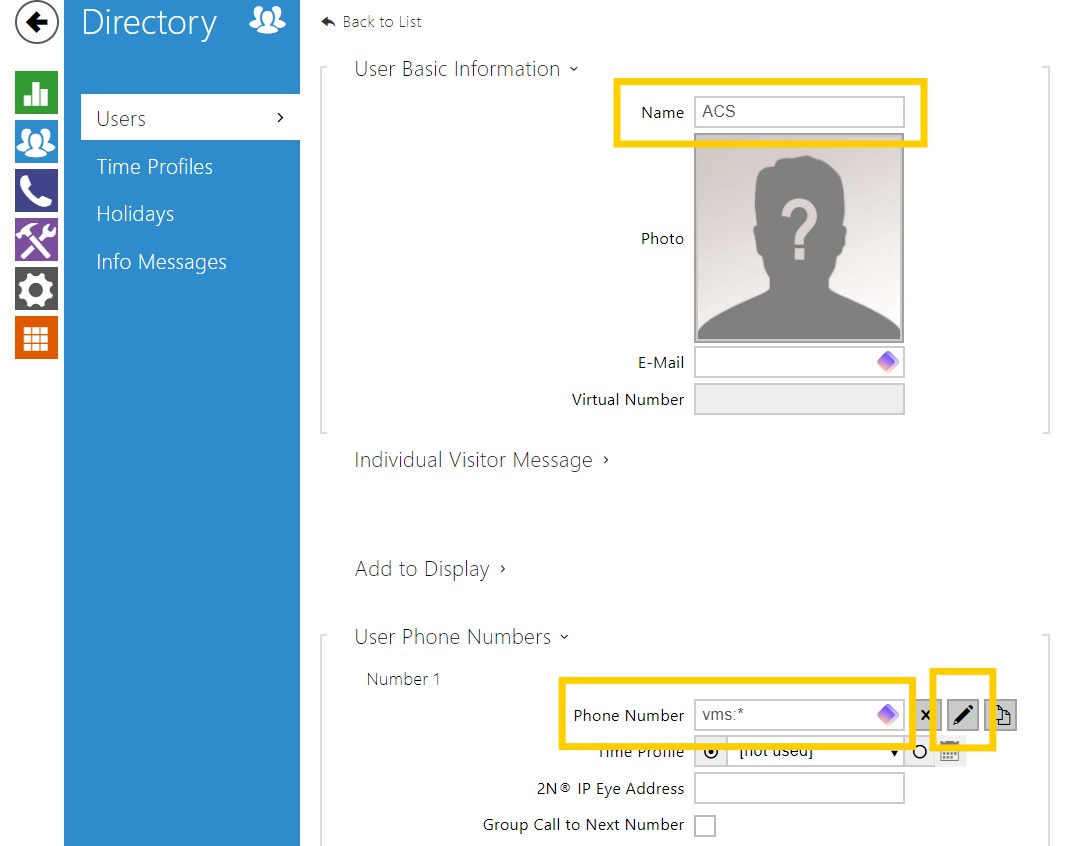1076x846 pixels.
Task: Tick the Group Call to Next Number checkbox
Action: click(x=705, y=825)
